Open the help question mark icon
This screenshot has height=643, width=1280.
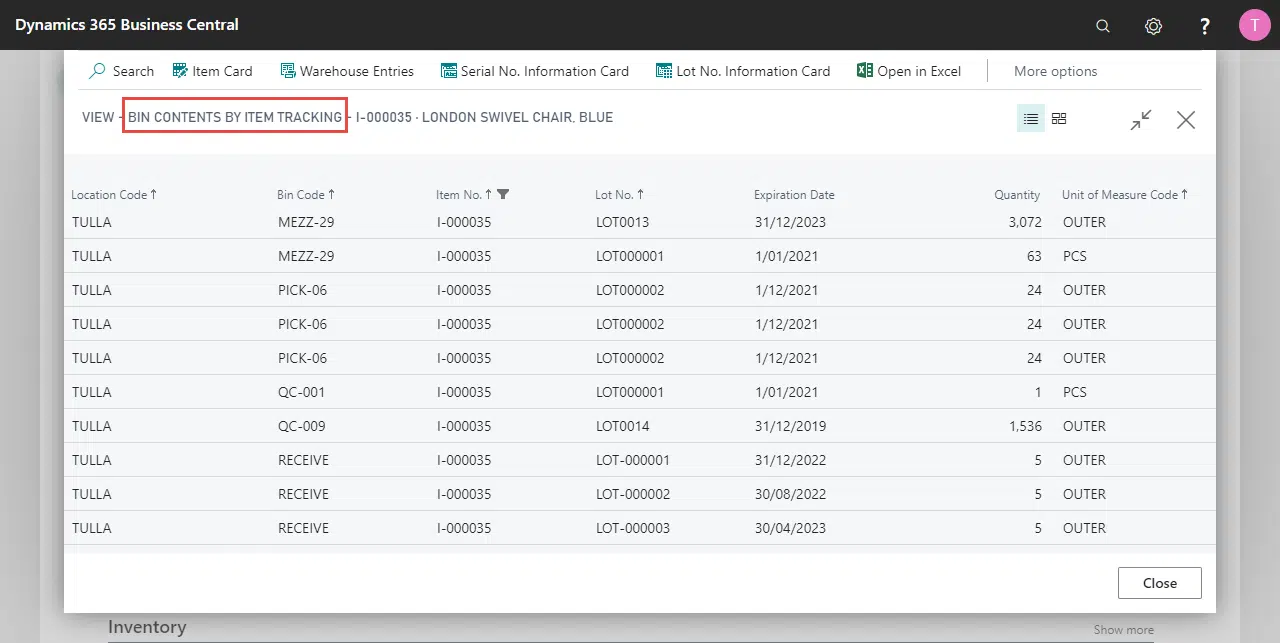1205,26
